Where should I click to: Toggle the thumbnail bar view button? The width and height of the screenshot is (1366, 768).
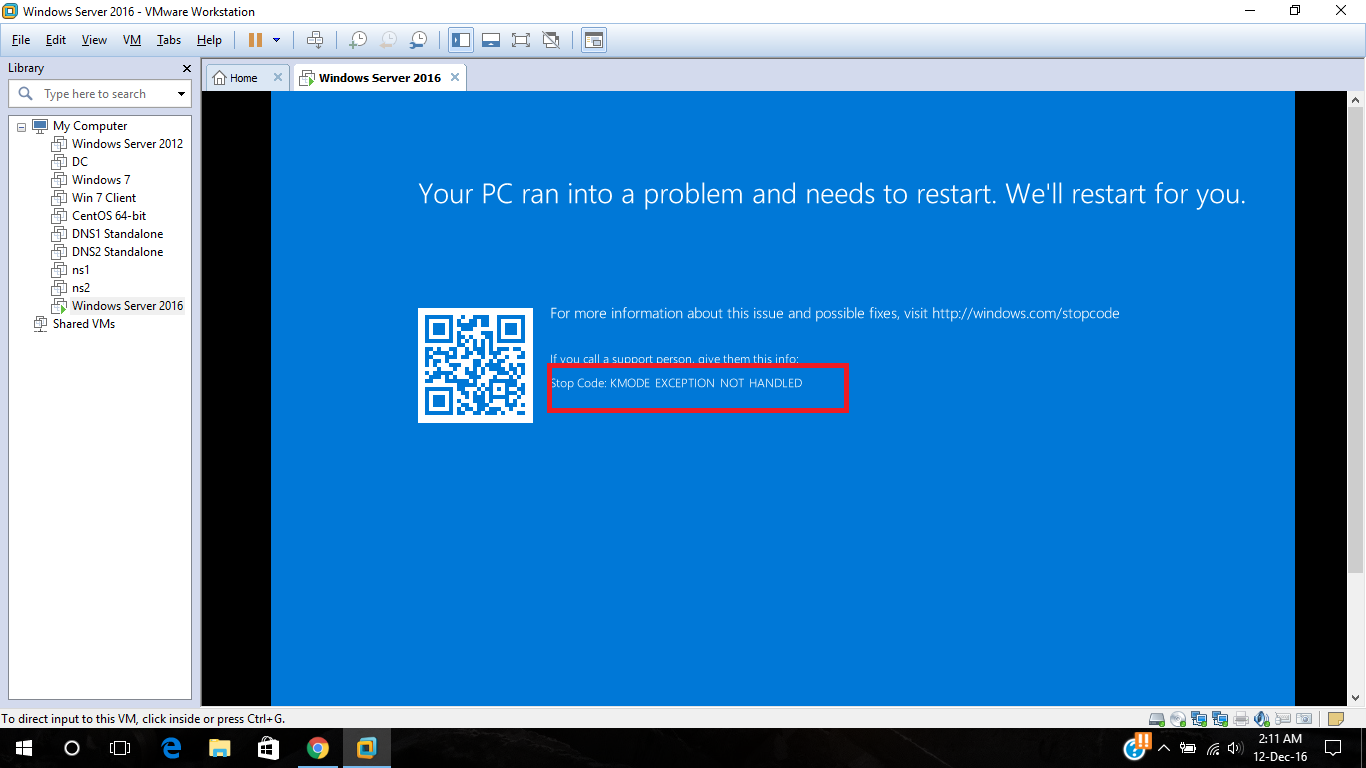click(491, 40)
